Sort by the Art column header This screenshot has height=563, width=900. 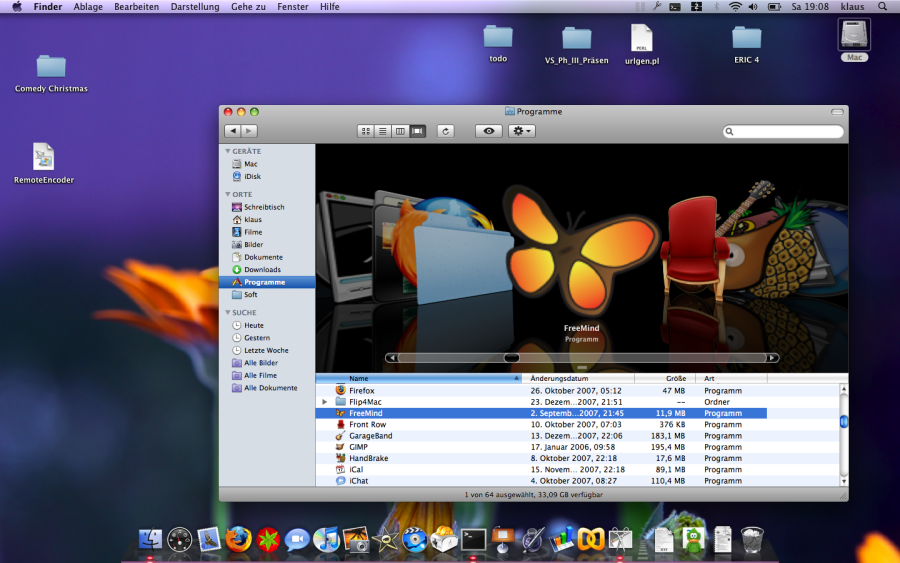pos(731,378)
